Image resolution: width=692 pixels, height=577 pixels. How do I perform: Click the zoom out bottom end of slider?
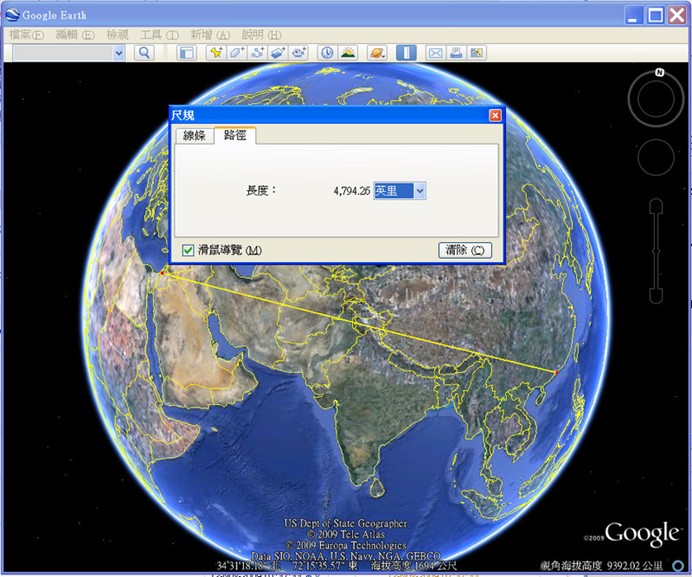(x=656, y=296)
